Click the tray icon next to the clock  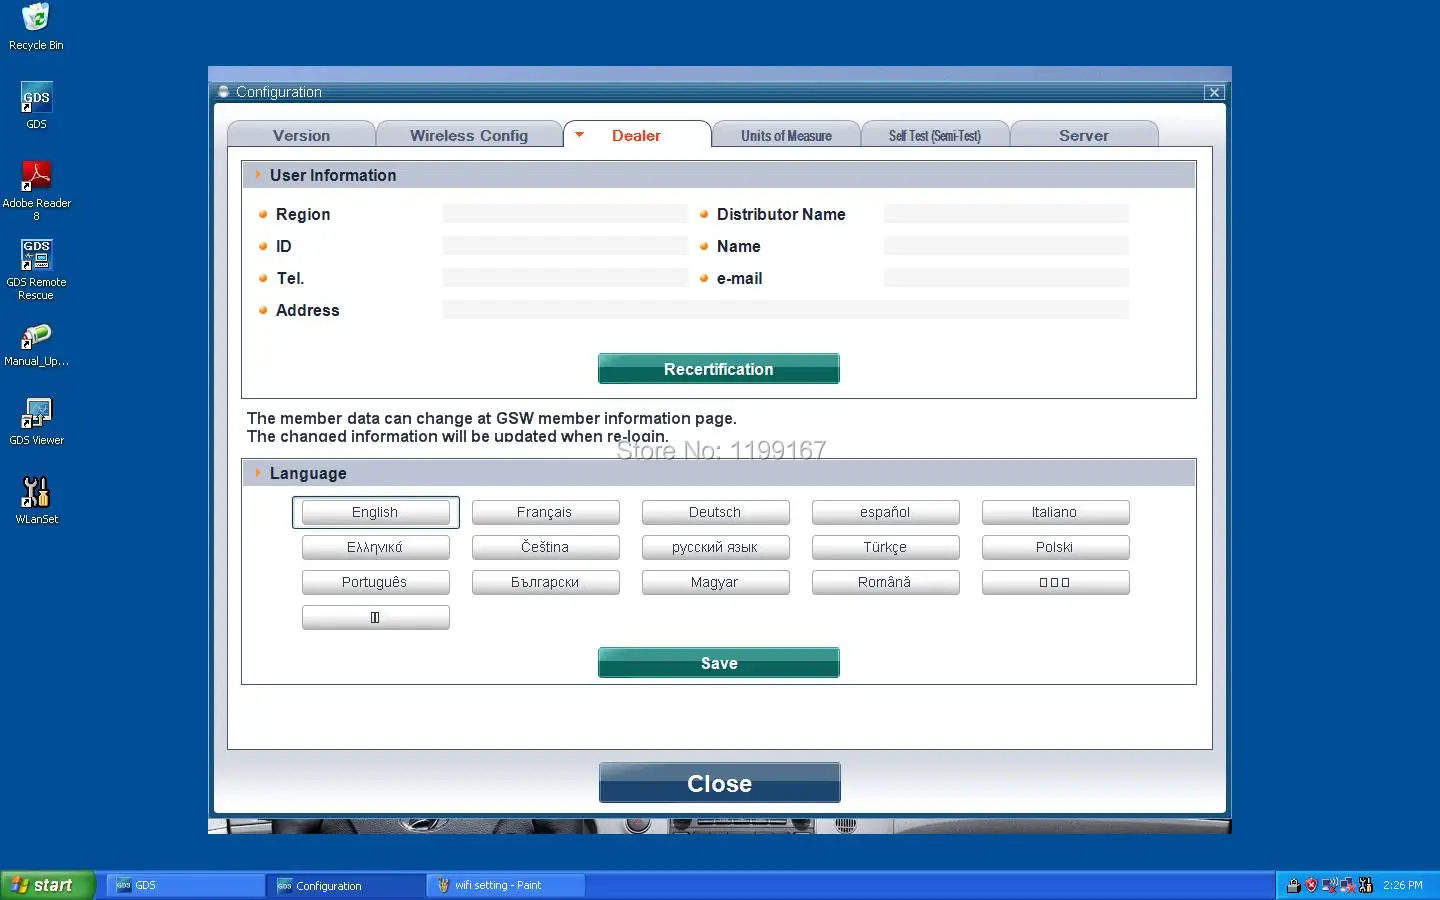pos(1366,885)
